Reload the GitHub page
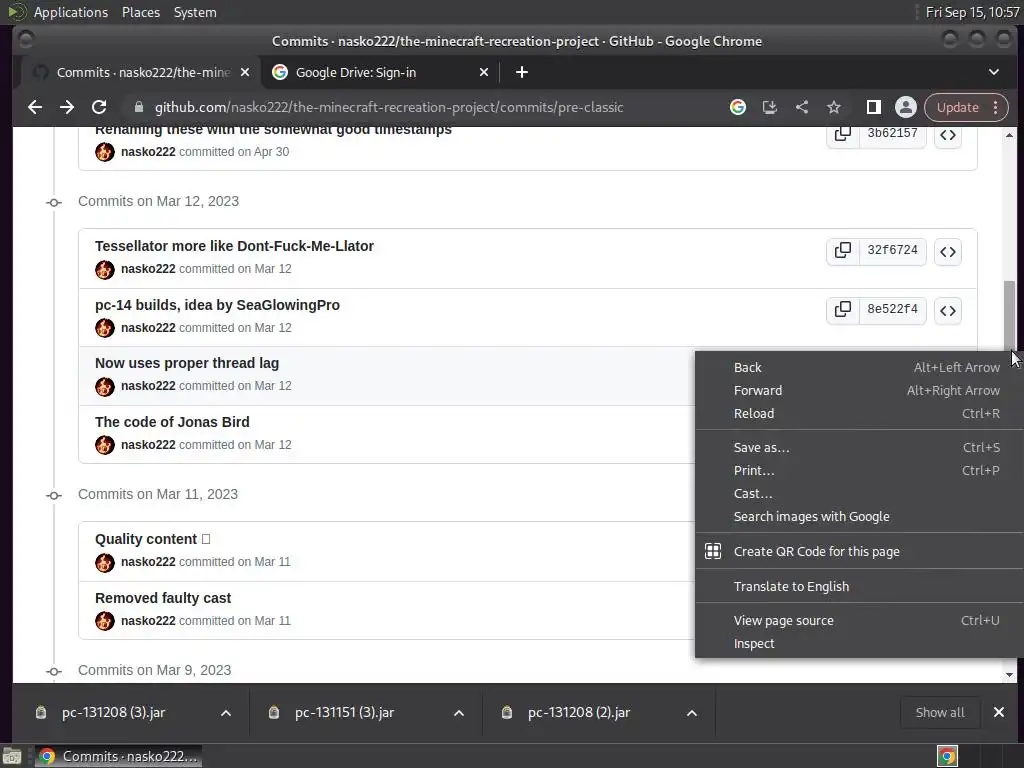Image resolution: width=1024 pixels, height=768 pixels. pyautogui.click(x=99, y=107)
